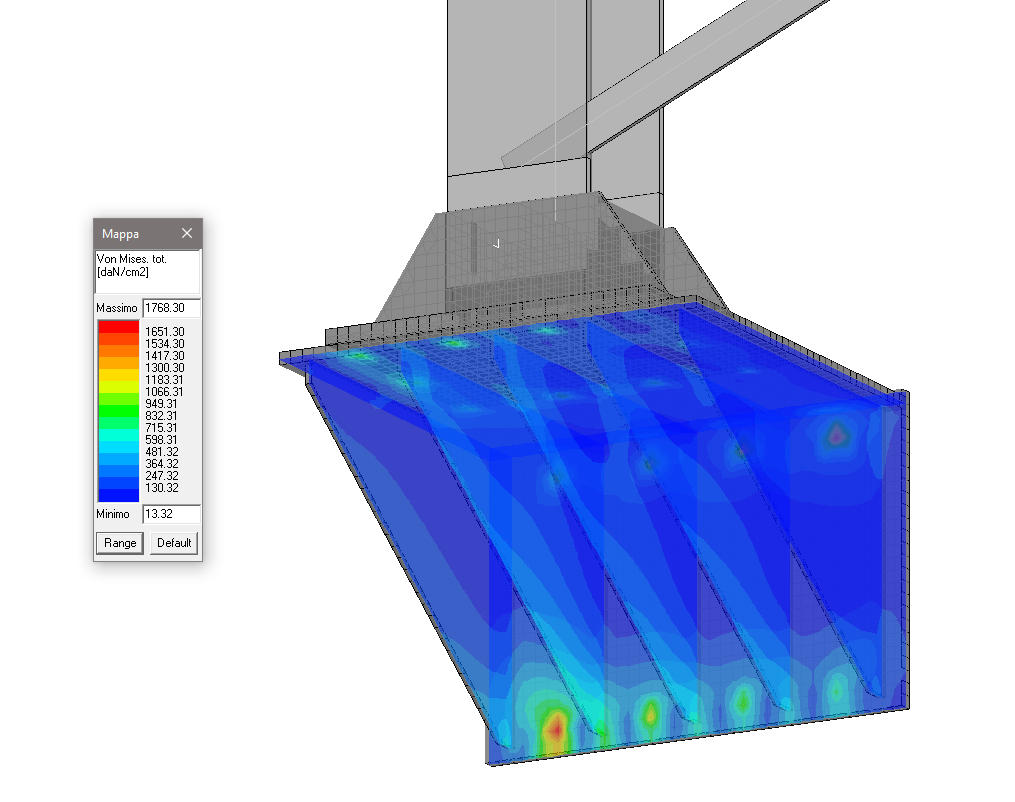
Task: Pick the orange swatch beside 1417.30
Action: coord(118,351)
